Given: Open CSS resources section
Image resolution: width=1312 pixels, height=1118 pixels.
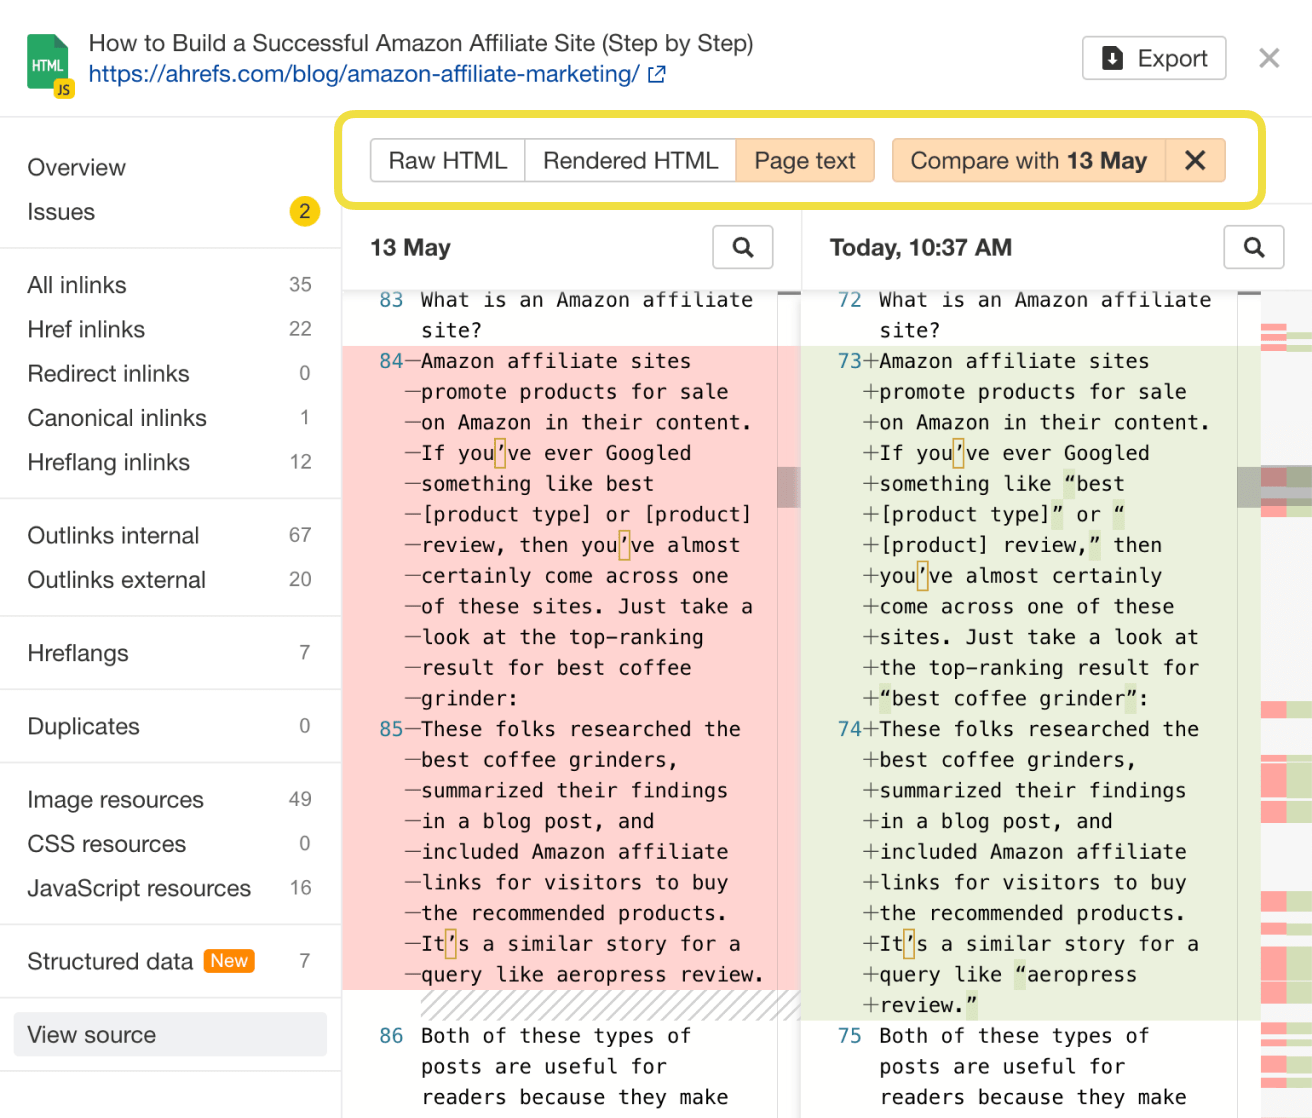Looking at the screenshot, I should tap(170, 844).
